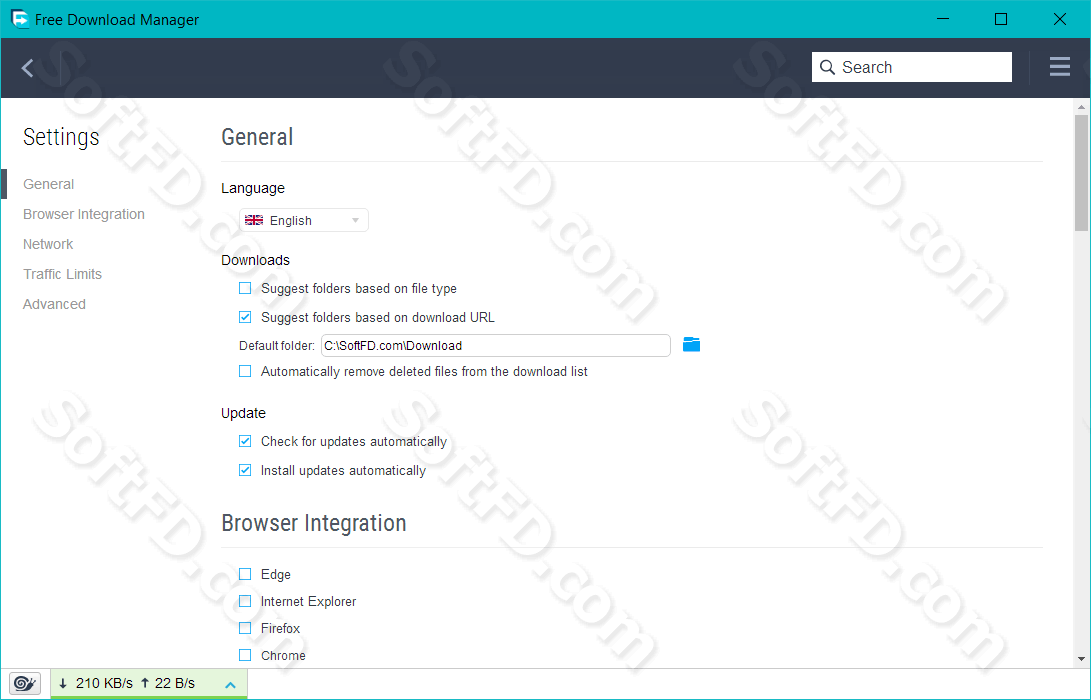This screenshot has width=1091, height=700.
Task: Click the Search input field
Action: 911,67
